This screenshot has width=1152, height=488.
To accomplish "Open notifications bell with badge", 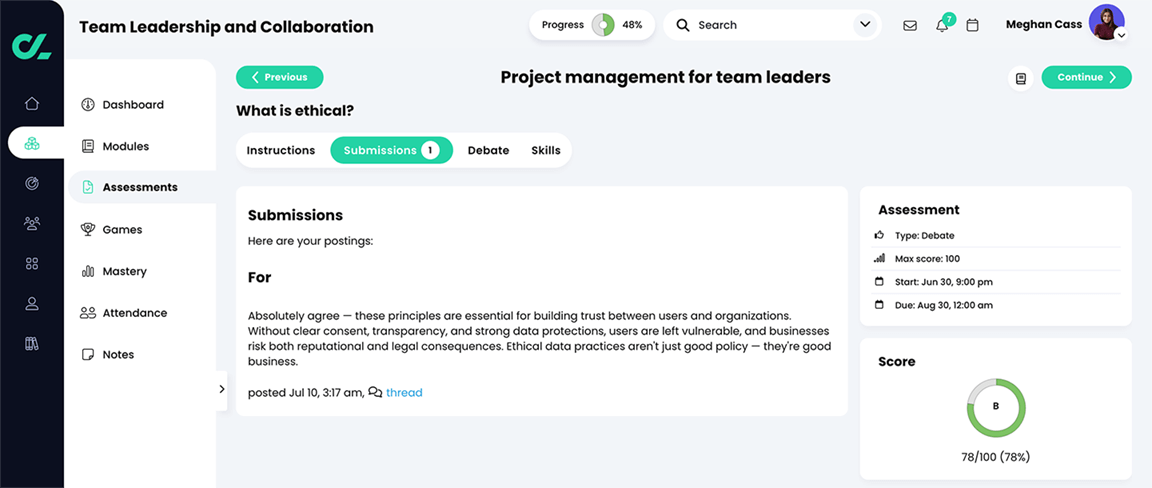I will coord(942,25).
